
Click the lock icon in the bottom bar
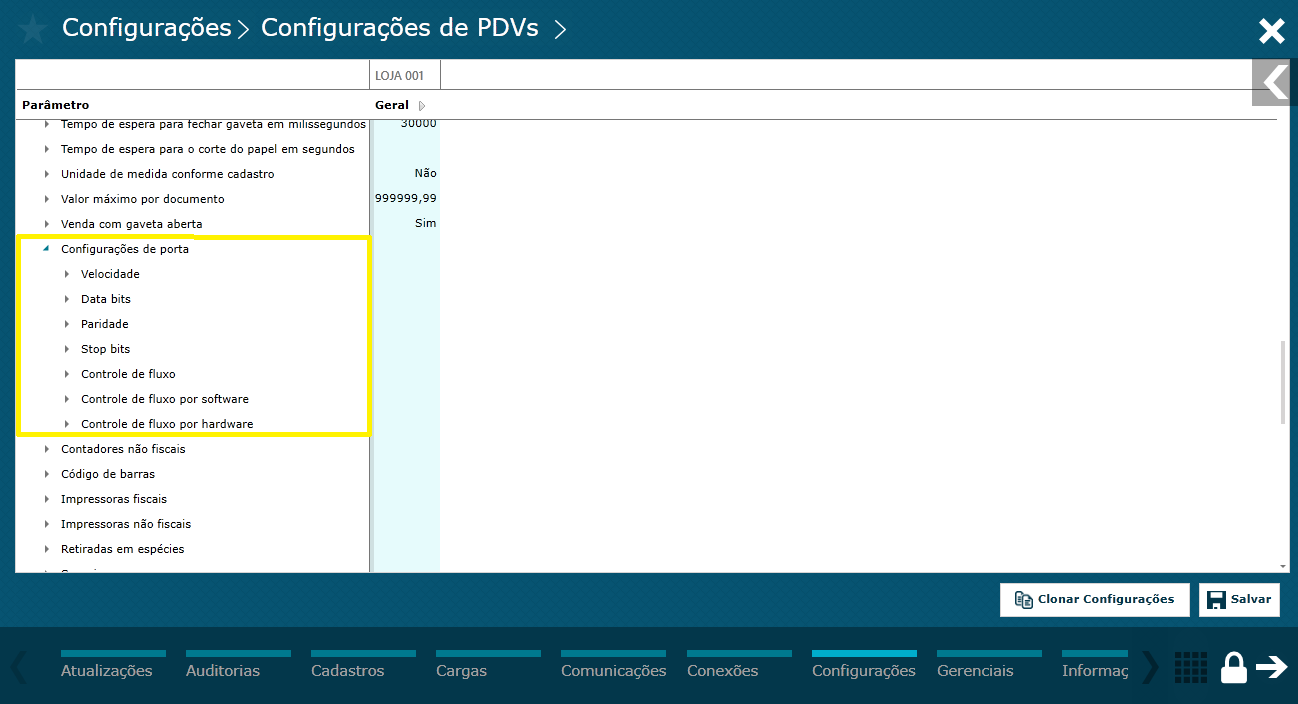click(1234, 666)
